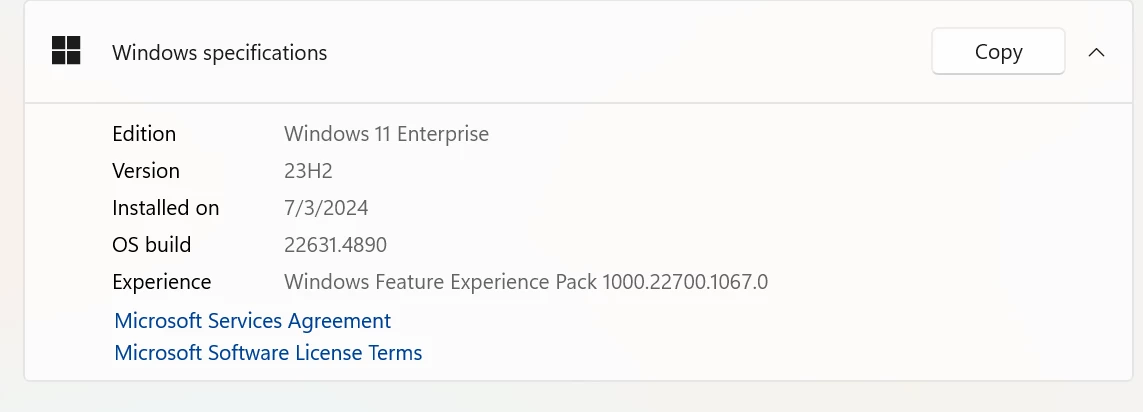Screen dimensions: 1143x412
Task: Click the Windows logo icon
Action: coord(66,51)
